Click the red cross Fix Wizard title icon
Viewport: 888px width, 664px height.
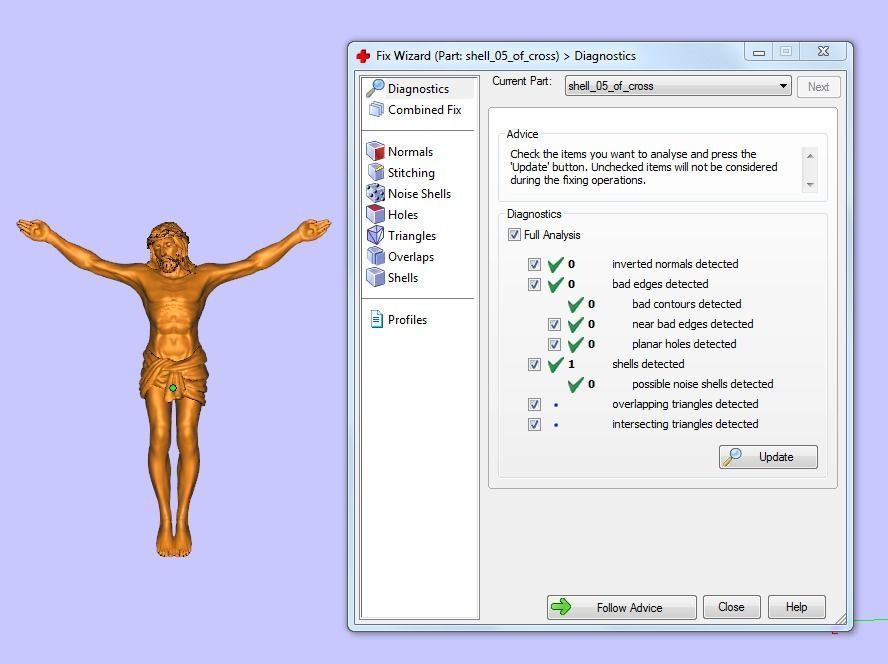click(x=363, y=56)
